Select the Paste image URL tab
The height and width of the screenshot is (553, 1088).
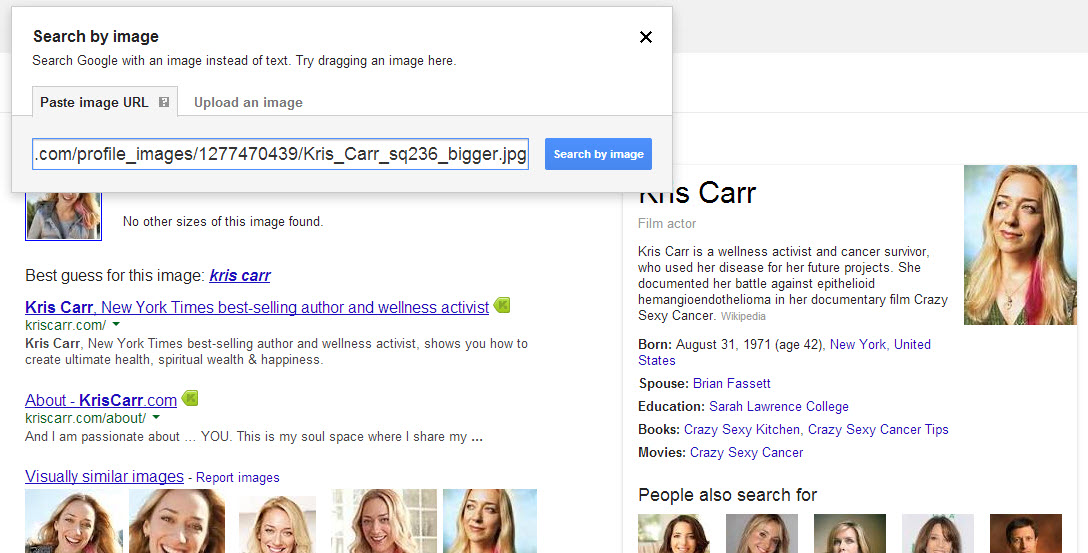pyautogui.click(x=94, y=102)
